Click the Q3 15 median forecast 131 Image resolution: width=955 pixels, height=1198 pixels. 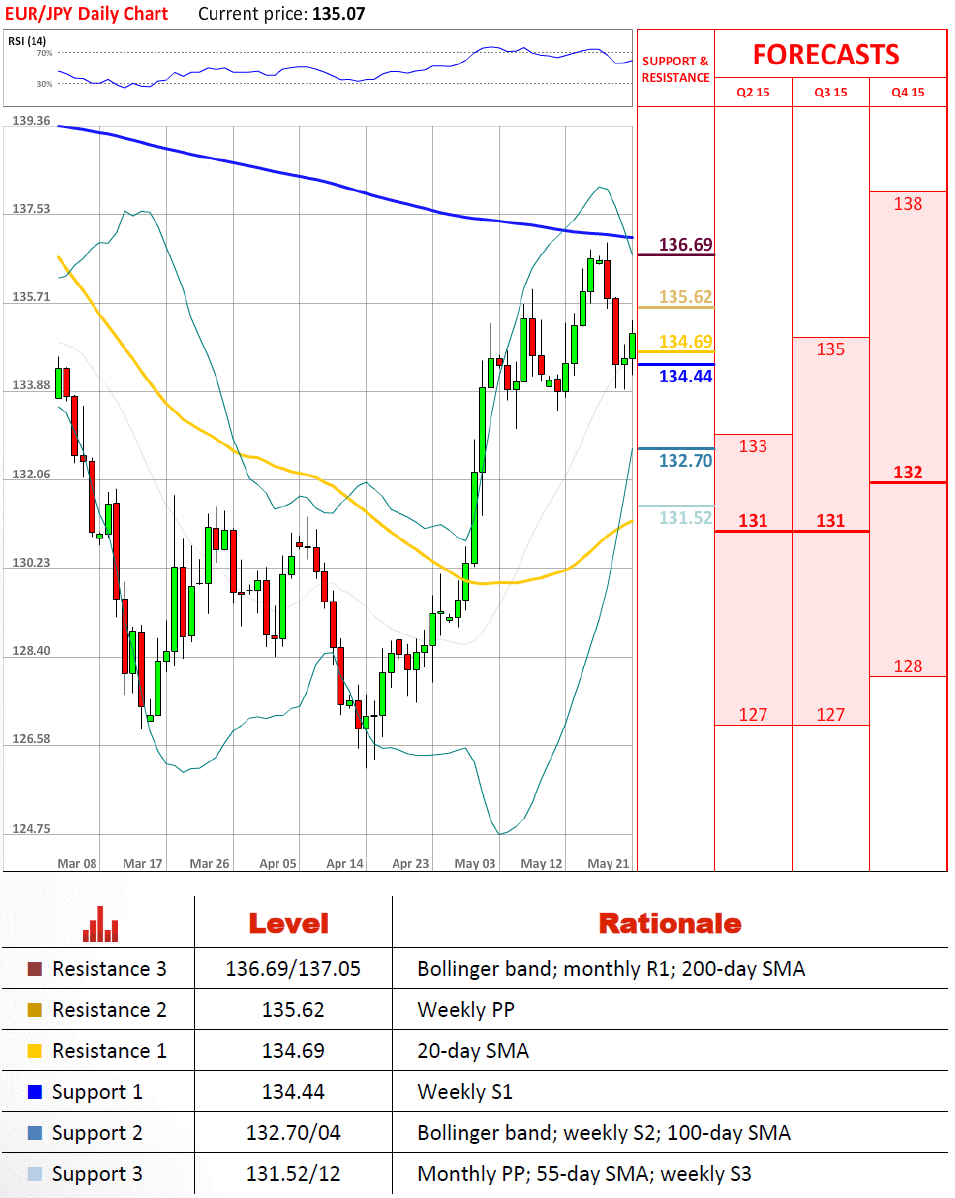point(830,521)
